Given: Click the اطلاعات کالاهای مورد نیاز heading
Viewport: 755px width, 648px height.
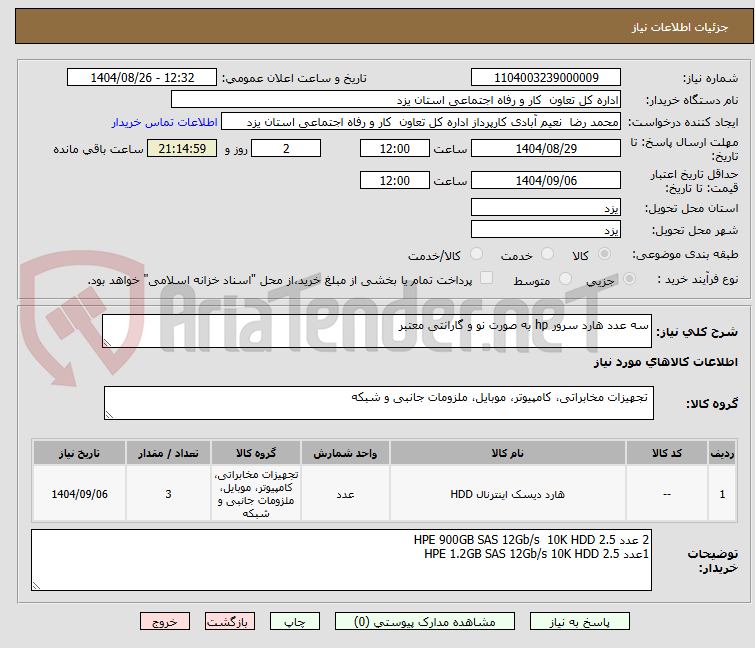Looking at the screenshot, I should coord(665,362).
